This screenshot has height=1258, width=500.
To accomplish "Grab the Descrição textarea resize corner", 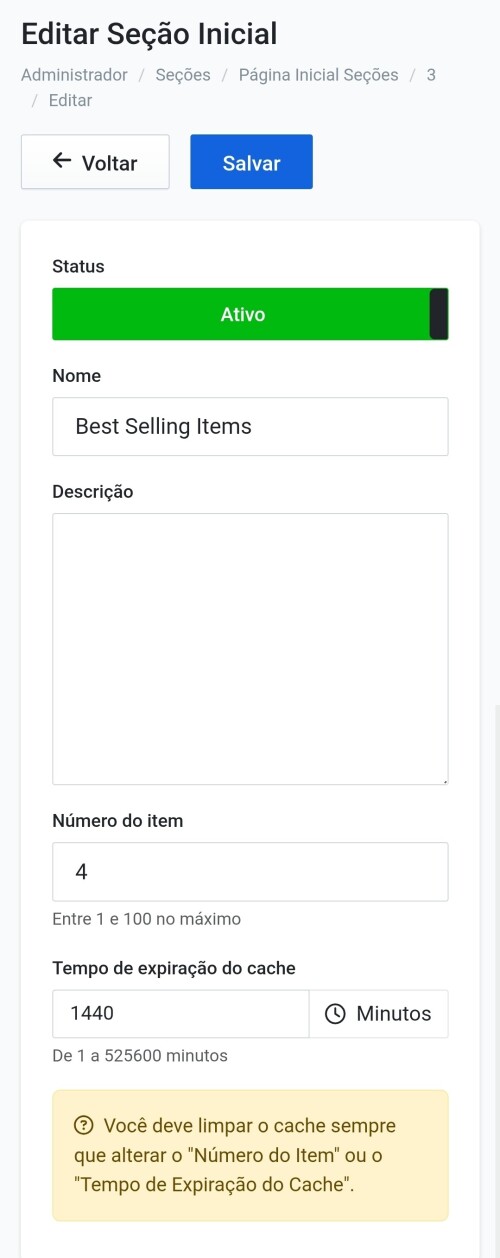I will click(x=444, y=780).
